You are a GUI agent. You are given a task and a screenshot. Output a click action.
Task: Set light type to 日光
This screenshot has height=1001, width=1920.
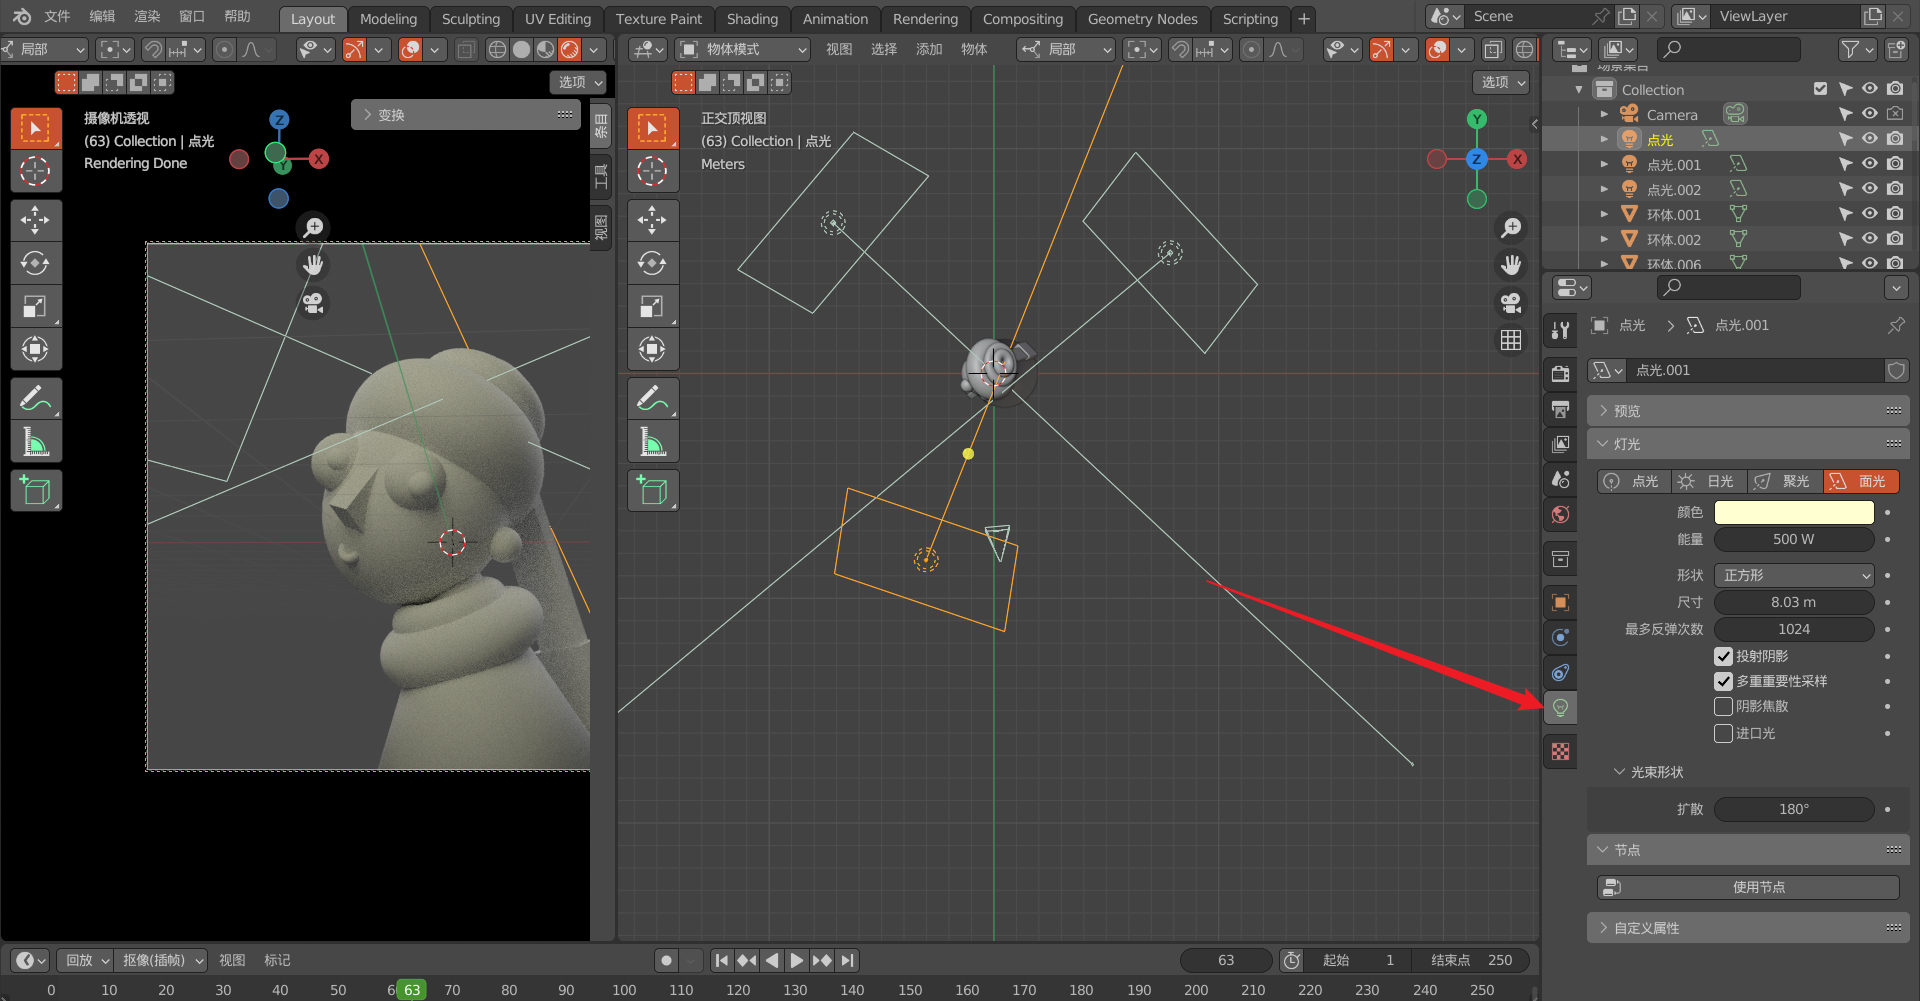coord(1709,481)
